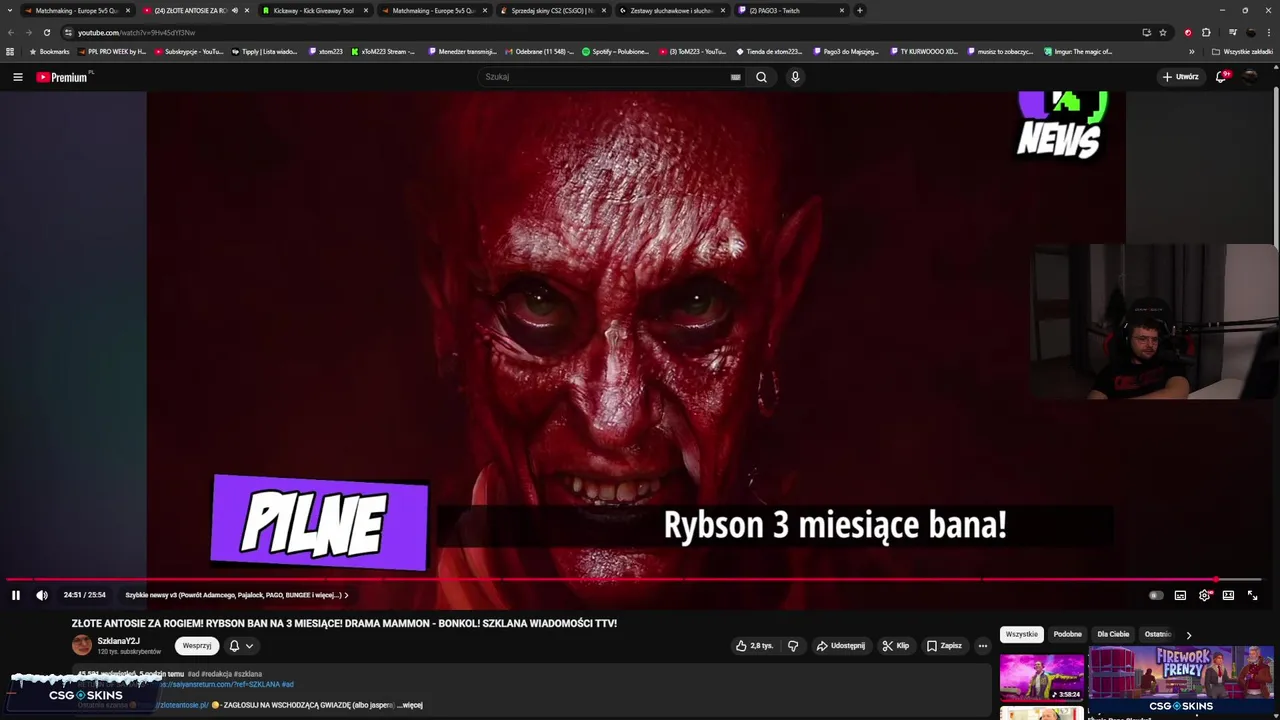1280x720 pixels.
Task: Enter fullscreen mode
Action: pos(1252,595)
